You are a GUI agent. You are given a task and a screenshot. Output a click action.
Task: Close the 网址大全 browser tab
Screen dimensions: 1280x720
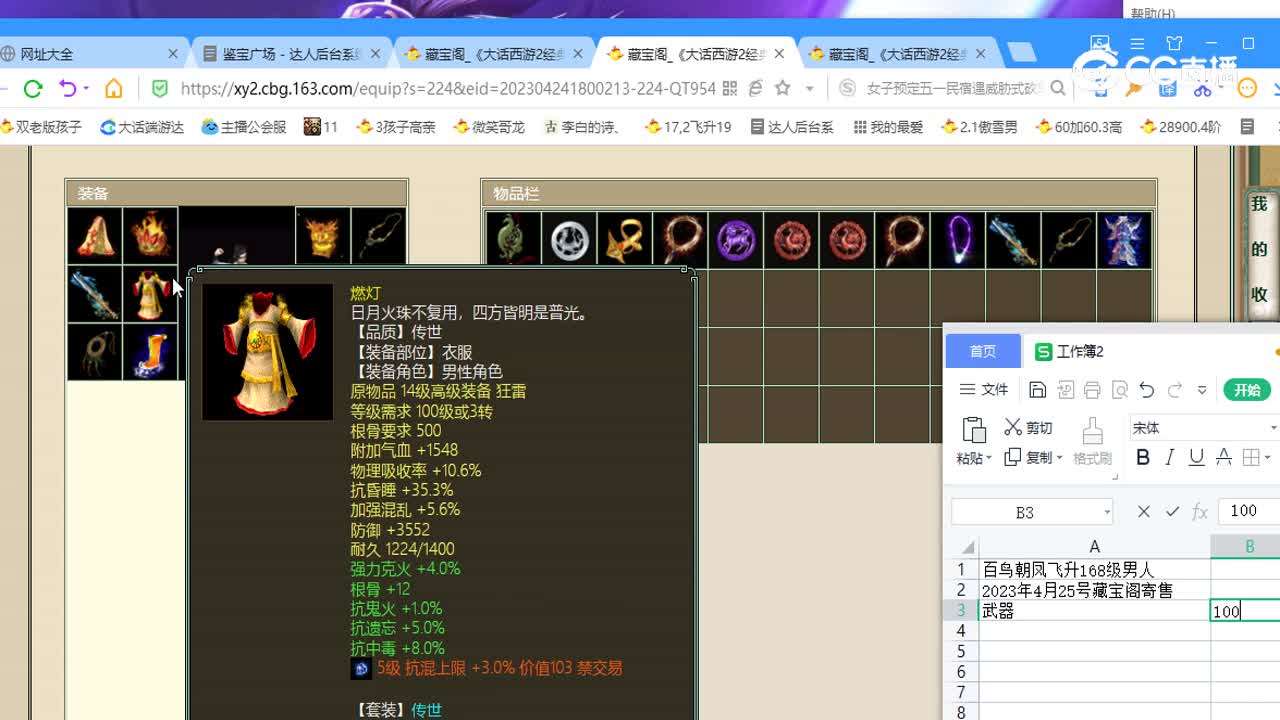coord(173,54)
